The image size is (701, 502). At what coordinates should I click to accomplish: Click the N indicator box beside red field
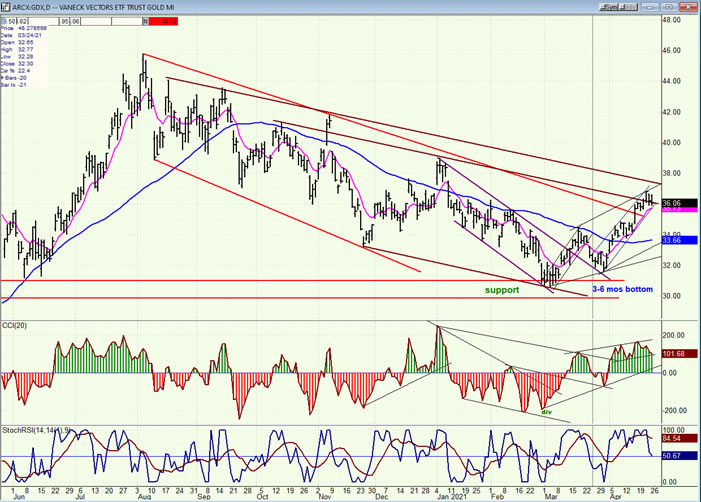click(x=145, y=21)
